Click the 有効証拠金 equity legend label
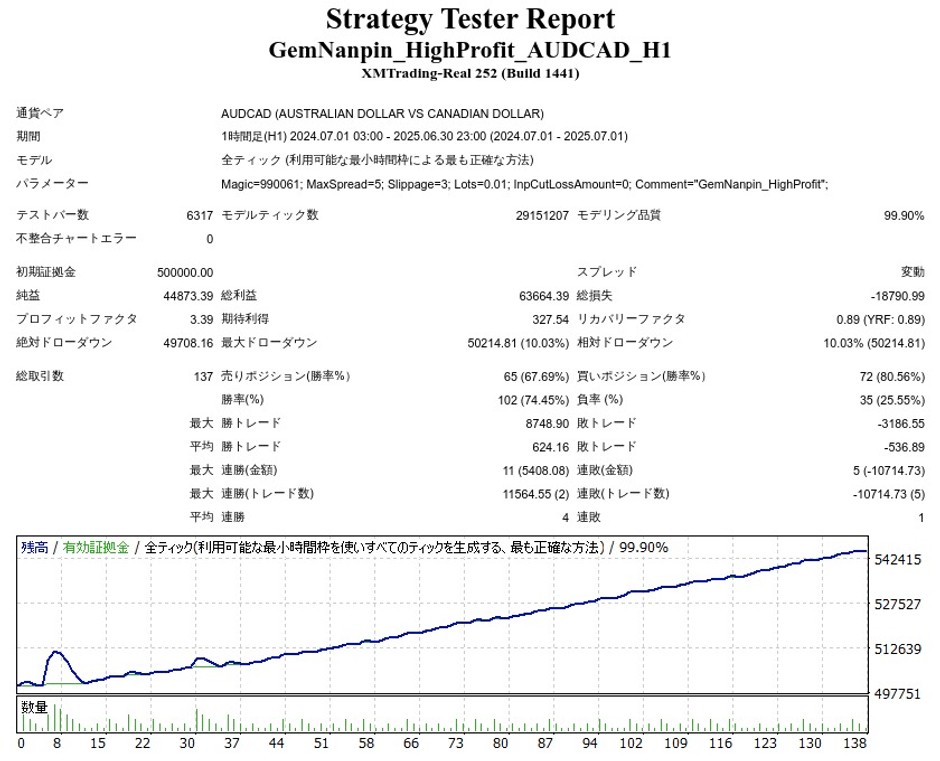 point(96,547)
